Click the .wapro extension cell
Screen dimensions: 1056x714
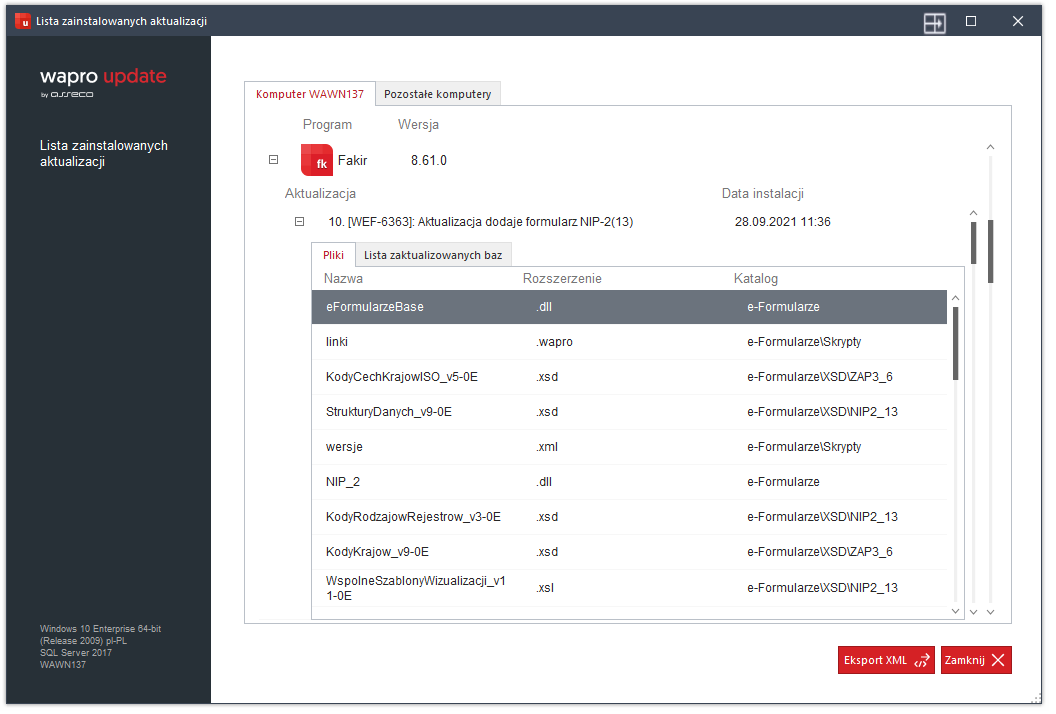coord(554,342)
